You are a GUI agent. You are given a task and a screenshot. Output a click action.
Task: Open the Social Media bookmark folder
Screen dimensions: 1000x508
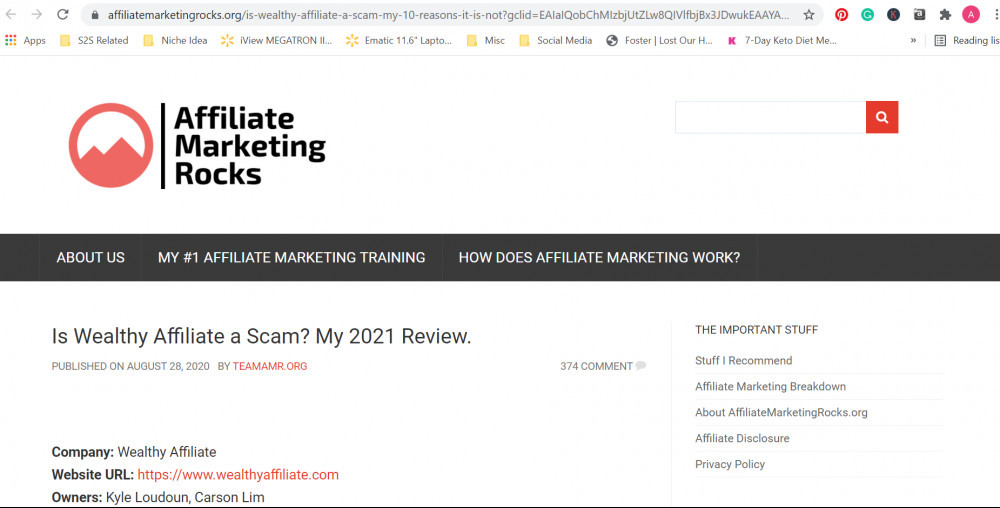(555, 41)
